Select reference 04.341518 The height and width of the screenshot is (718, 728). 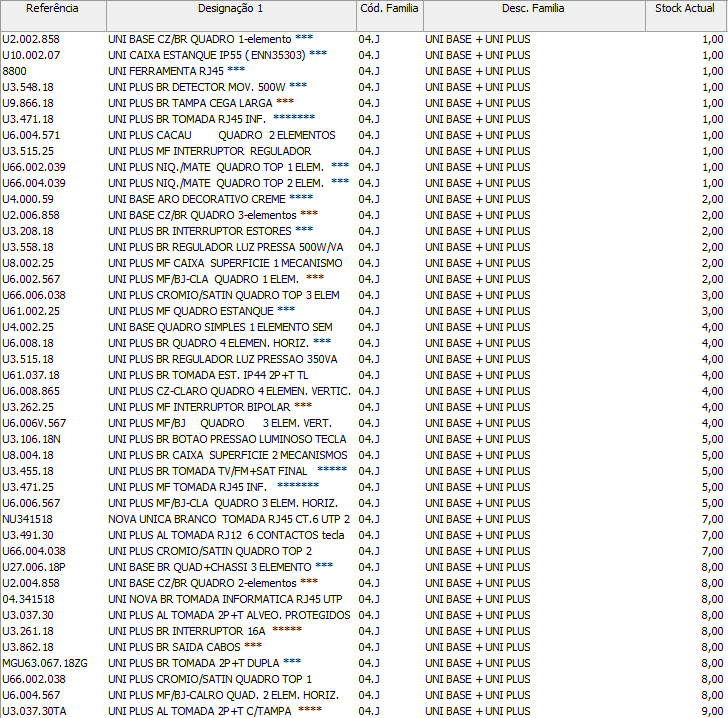click(28, 600)
